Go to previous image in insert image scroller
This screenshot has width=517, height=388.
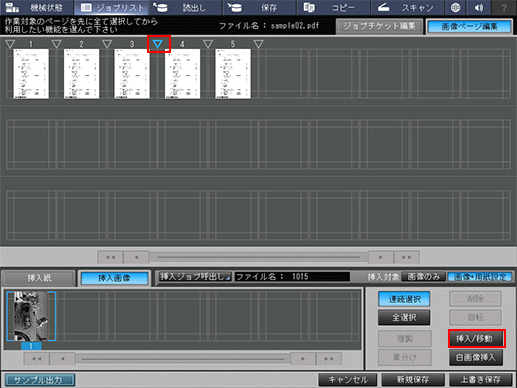62,359
